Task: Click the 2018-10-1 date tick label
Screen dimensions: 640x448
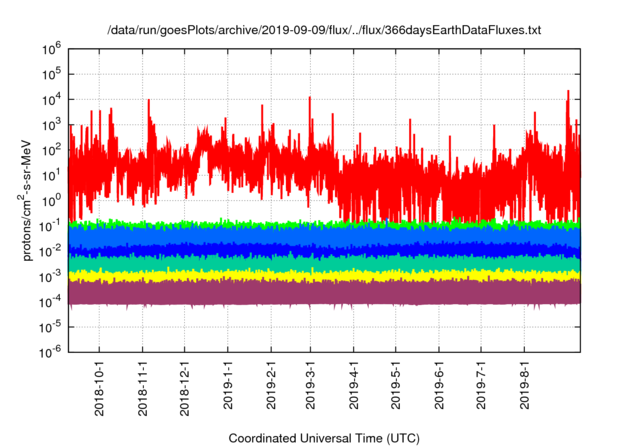Action: tap(99, 387)
